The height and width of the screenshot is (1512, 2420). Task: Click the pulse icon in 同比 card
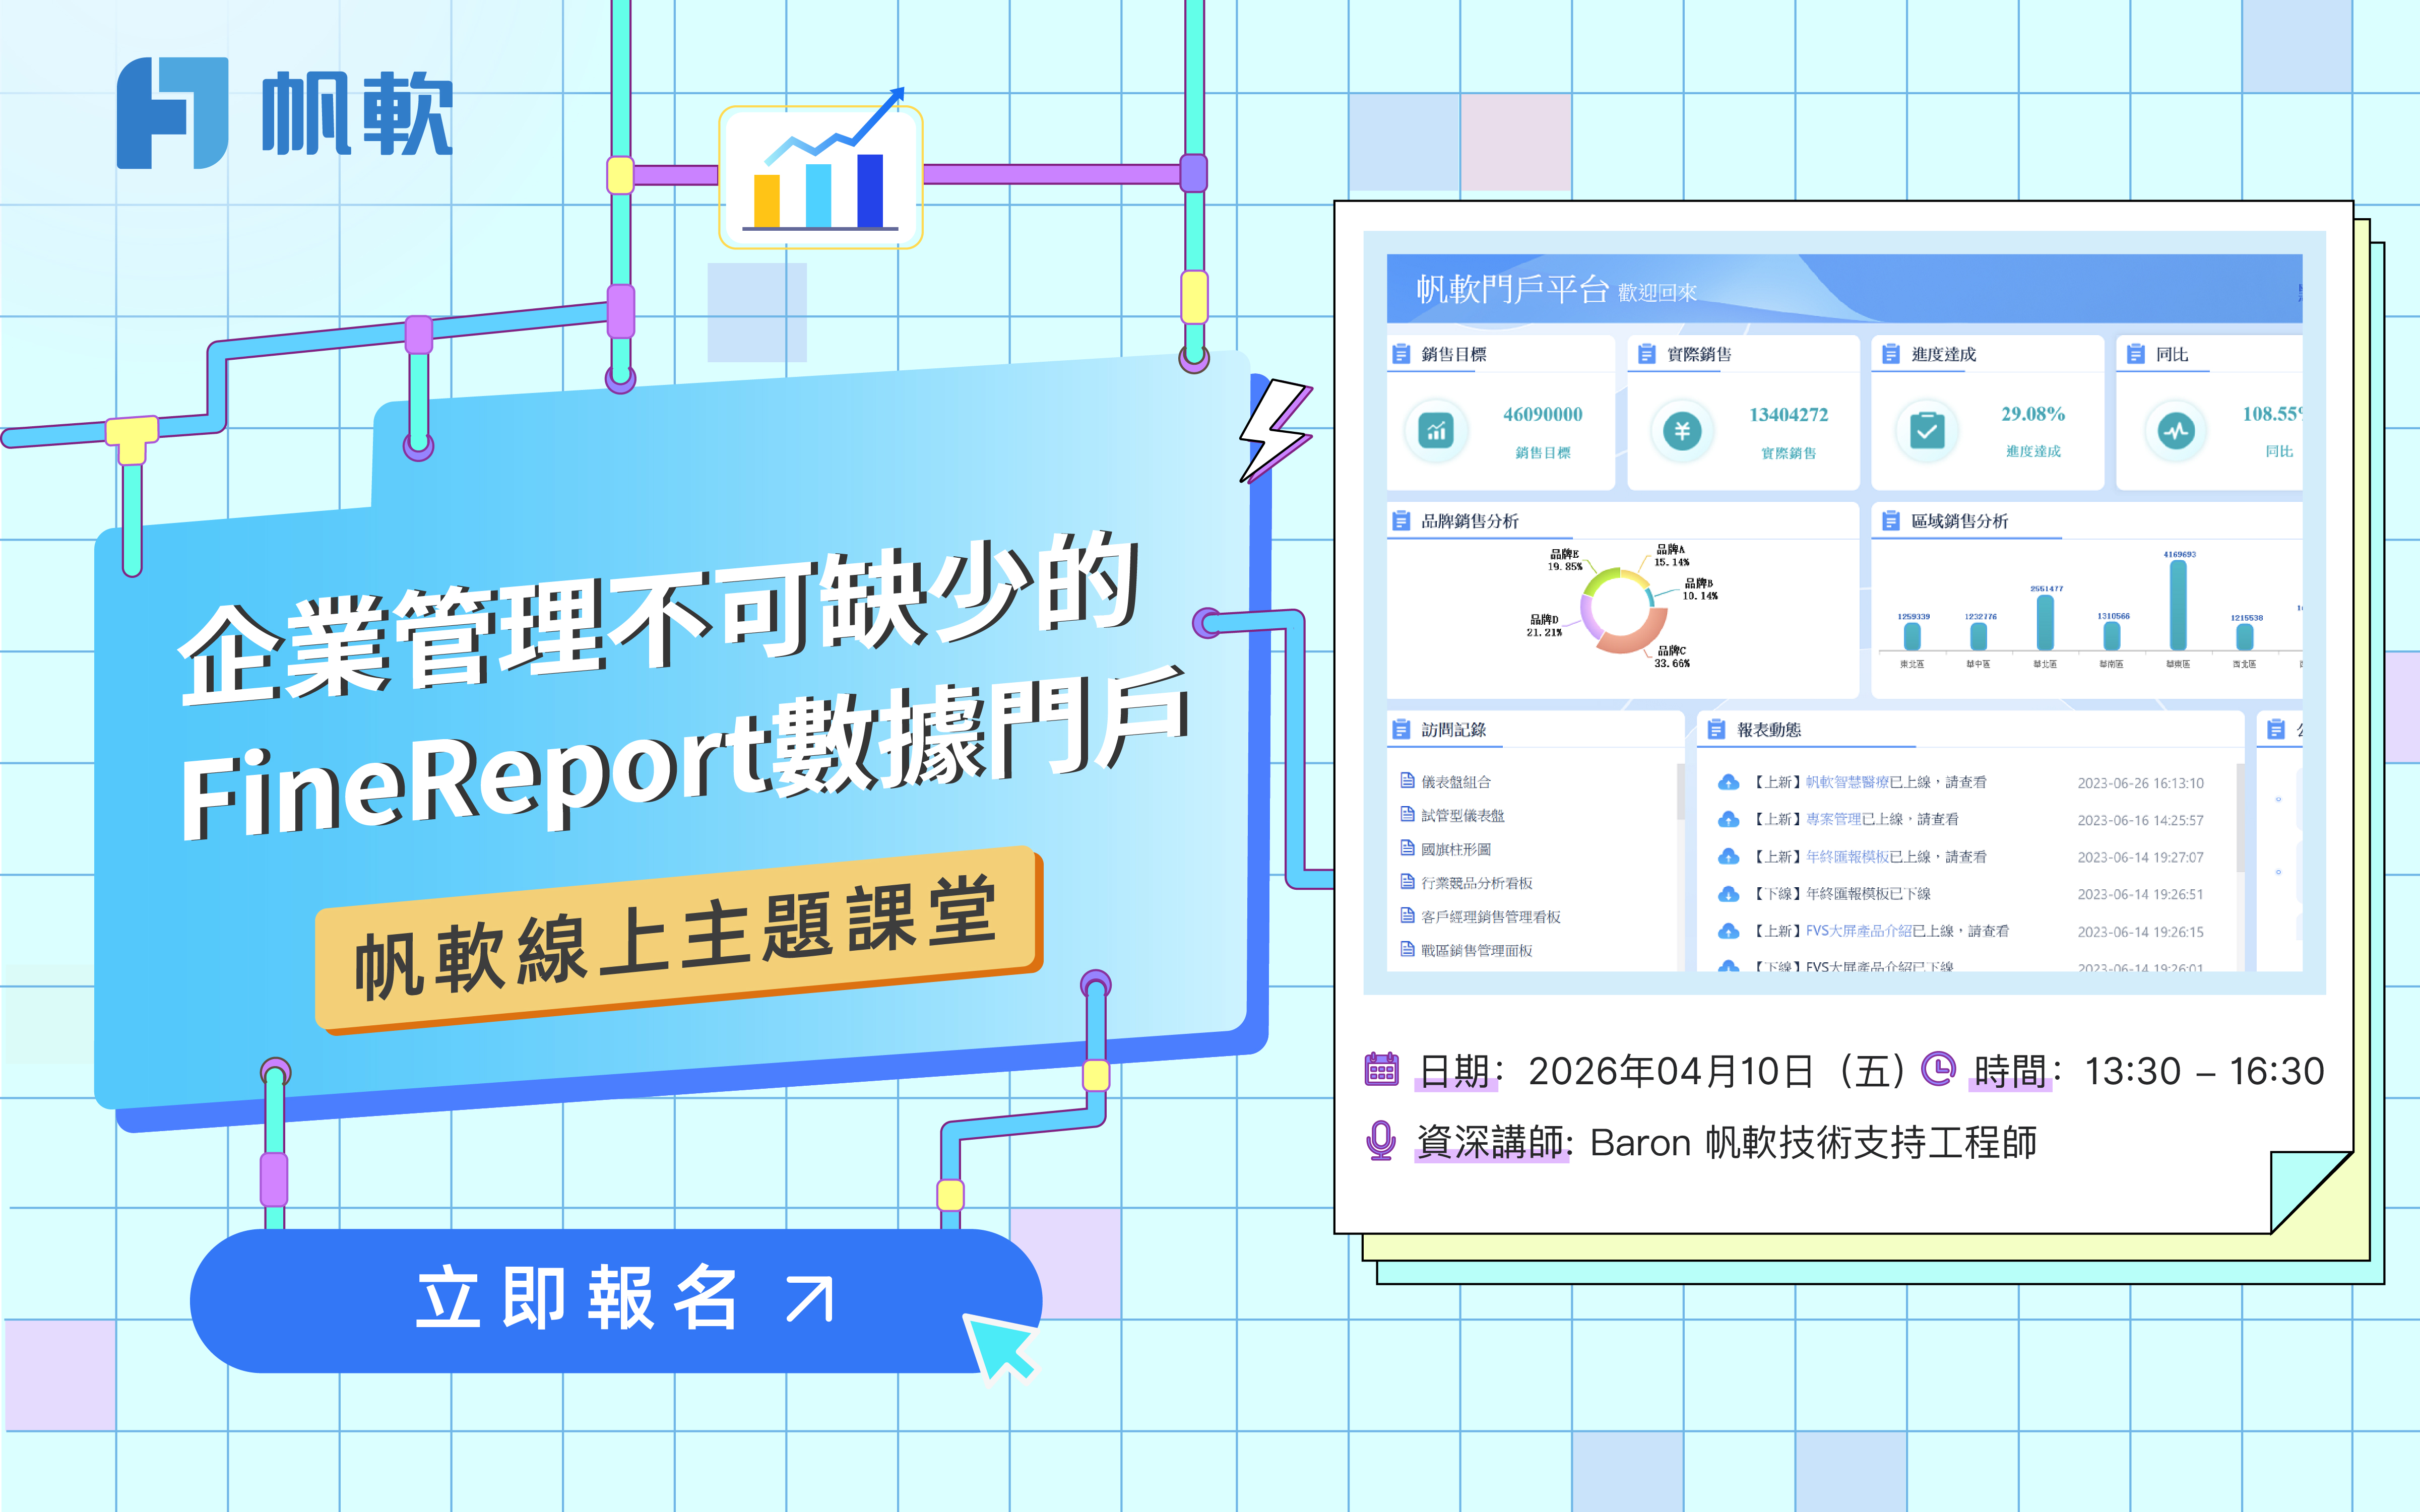tap(2175, 431)
